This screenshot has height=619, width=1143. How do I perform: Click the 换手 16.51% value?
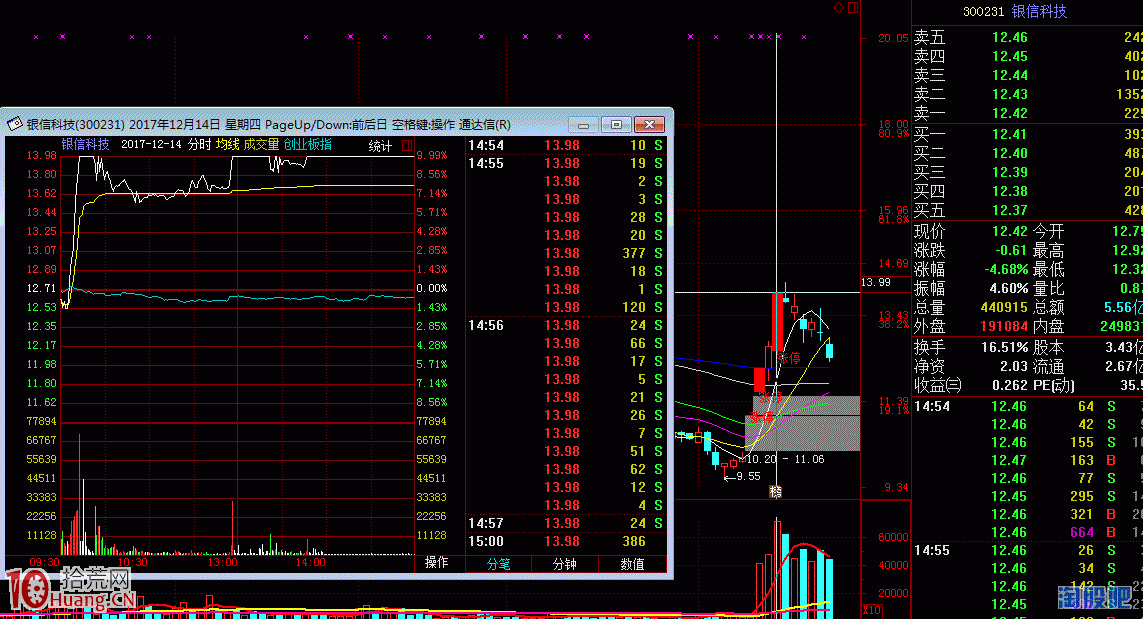tap(1004, 347)
